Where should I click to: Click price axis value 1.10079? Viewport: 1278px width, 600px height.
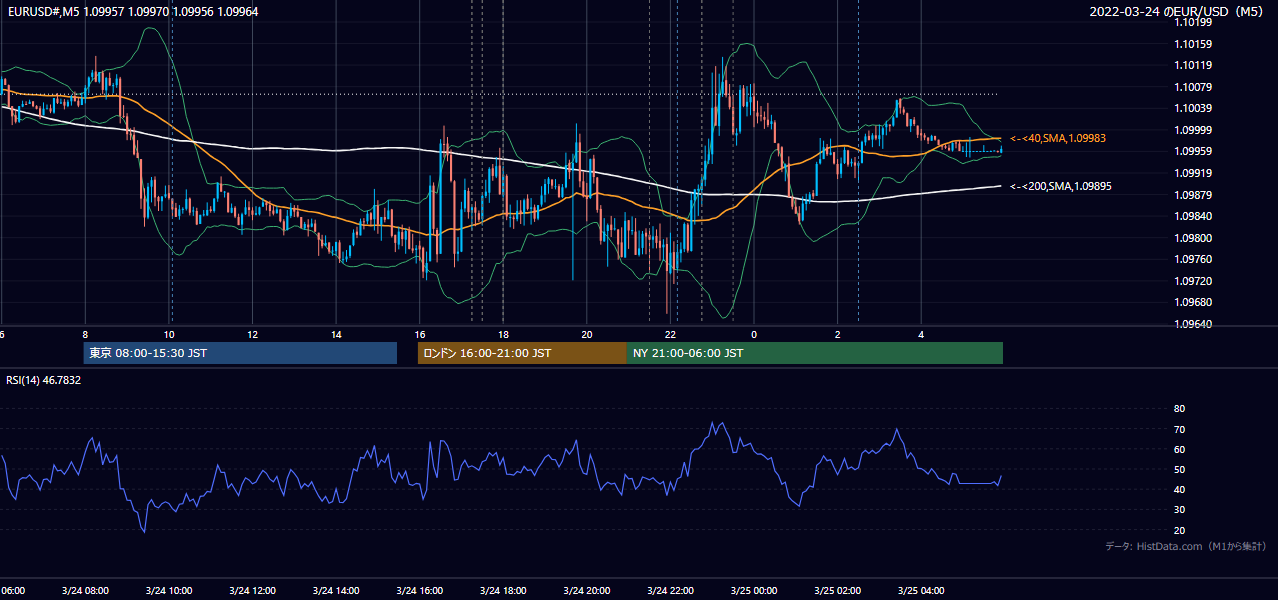1193,87
